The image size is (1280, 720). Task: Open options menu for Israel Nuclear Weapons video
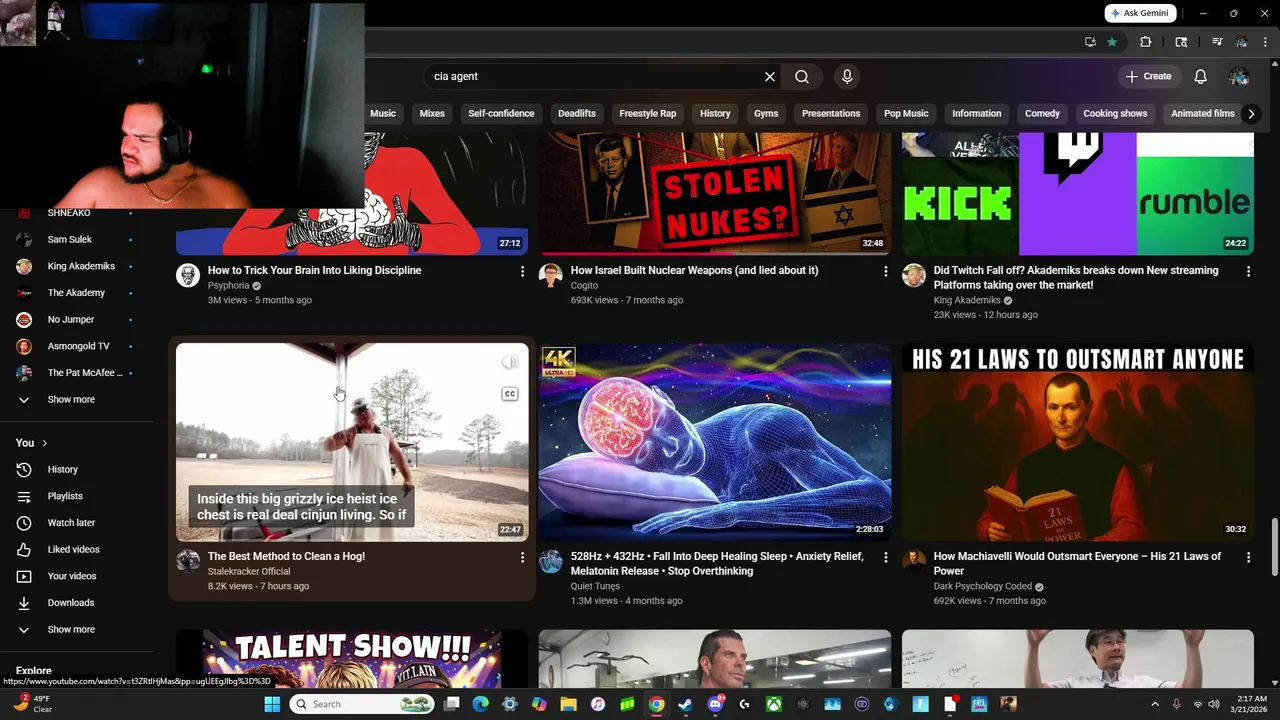885,271
